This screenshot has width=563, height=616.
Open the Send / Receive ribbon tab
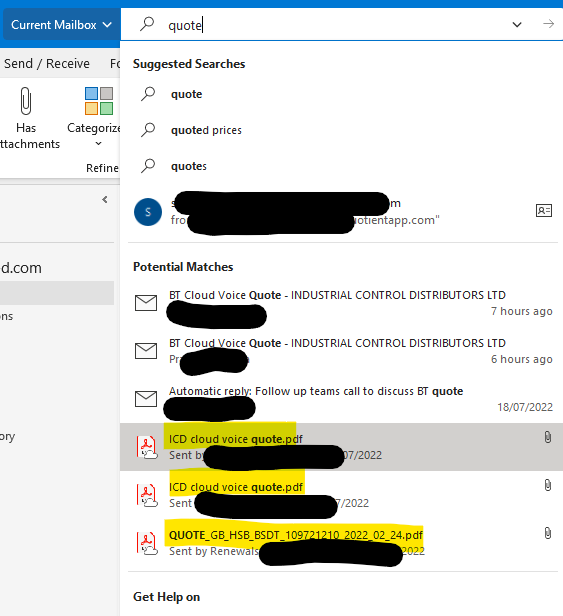(x=47, y=63)
